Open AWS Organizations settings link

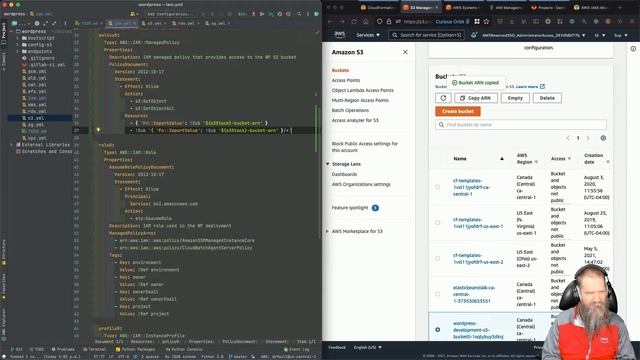[361, 184]
